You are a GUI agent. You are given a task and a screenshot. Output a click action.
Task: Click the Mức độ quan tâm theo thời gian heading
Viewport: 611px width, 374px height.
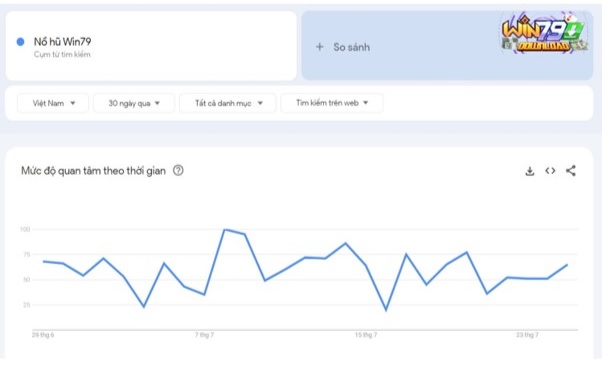pyautogui.click(x=94, y=171)
